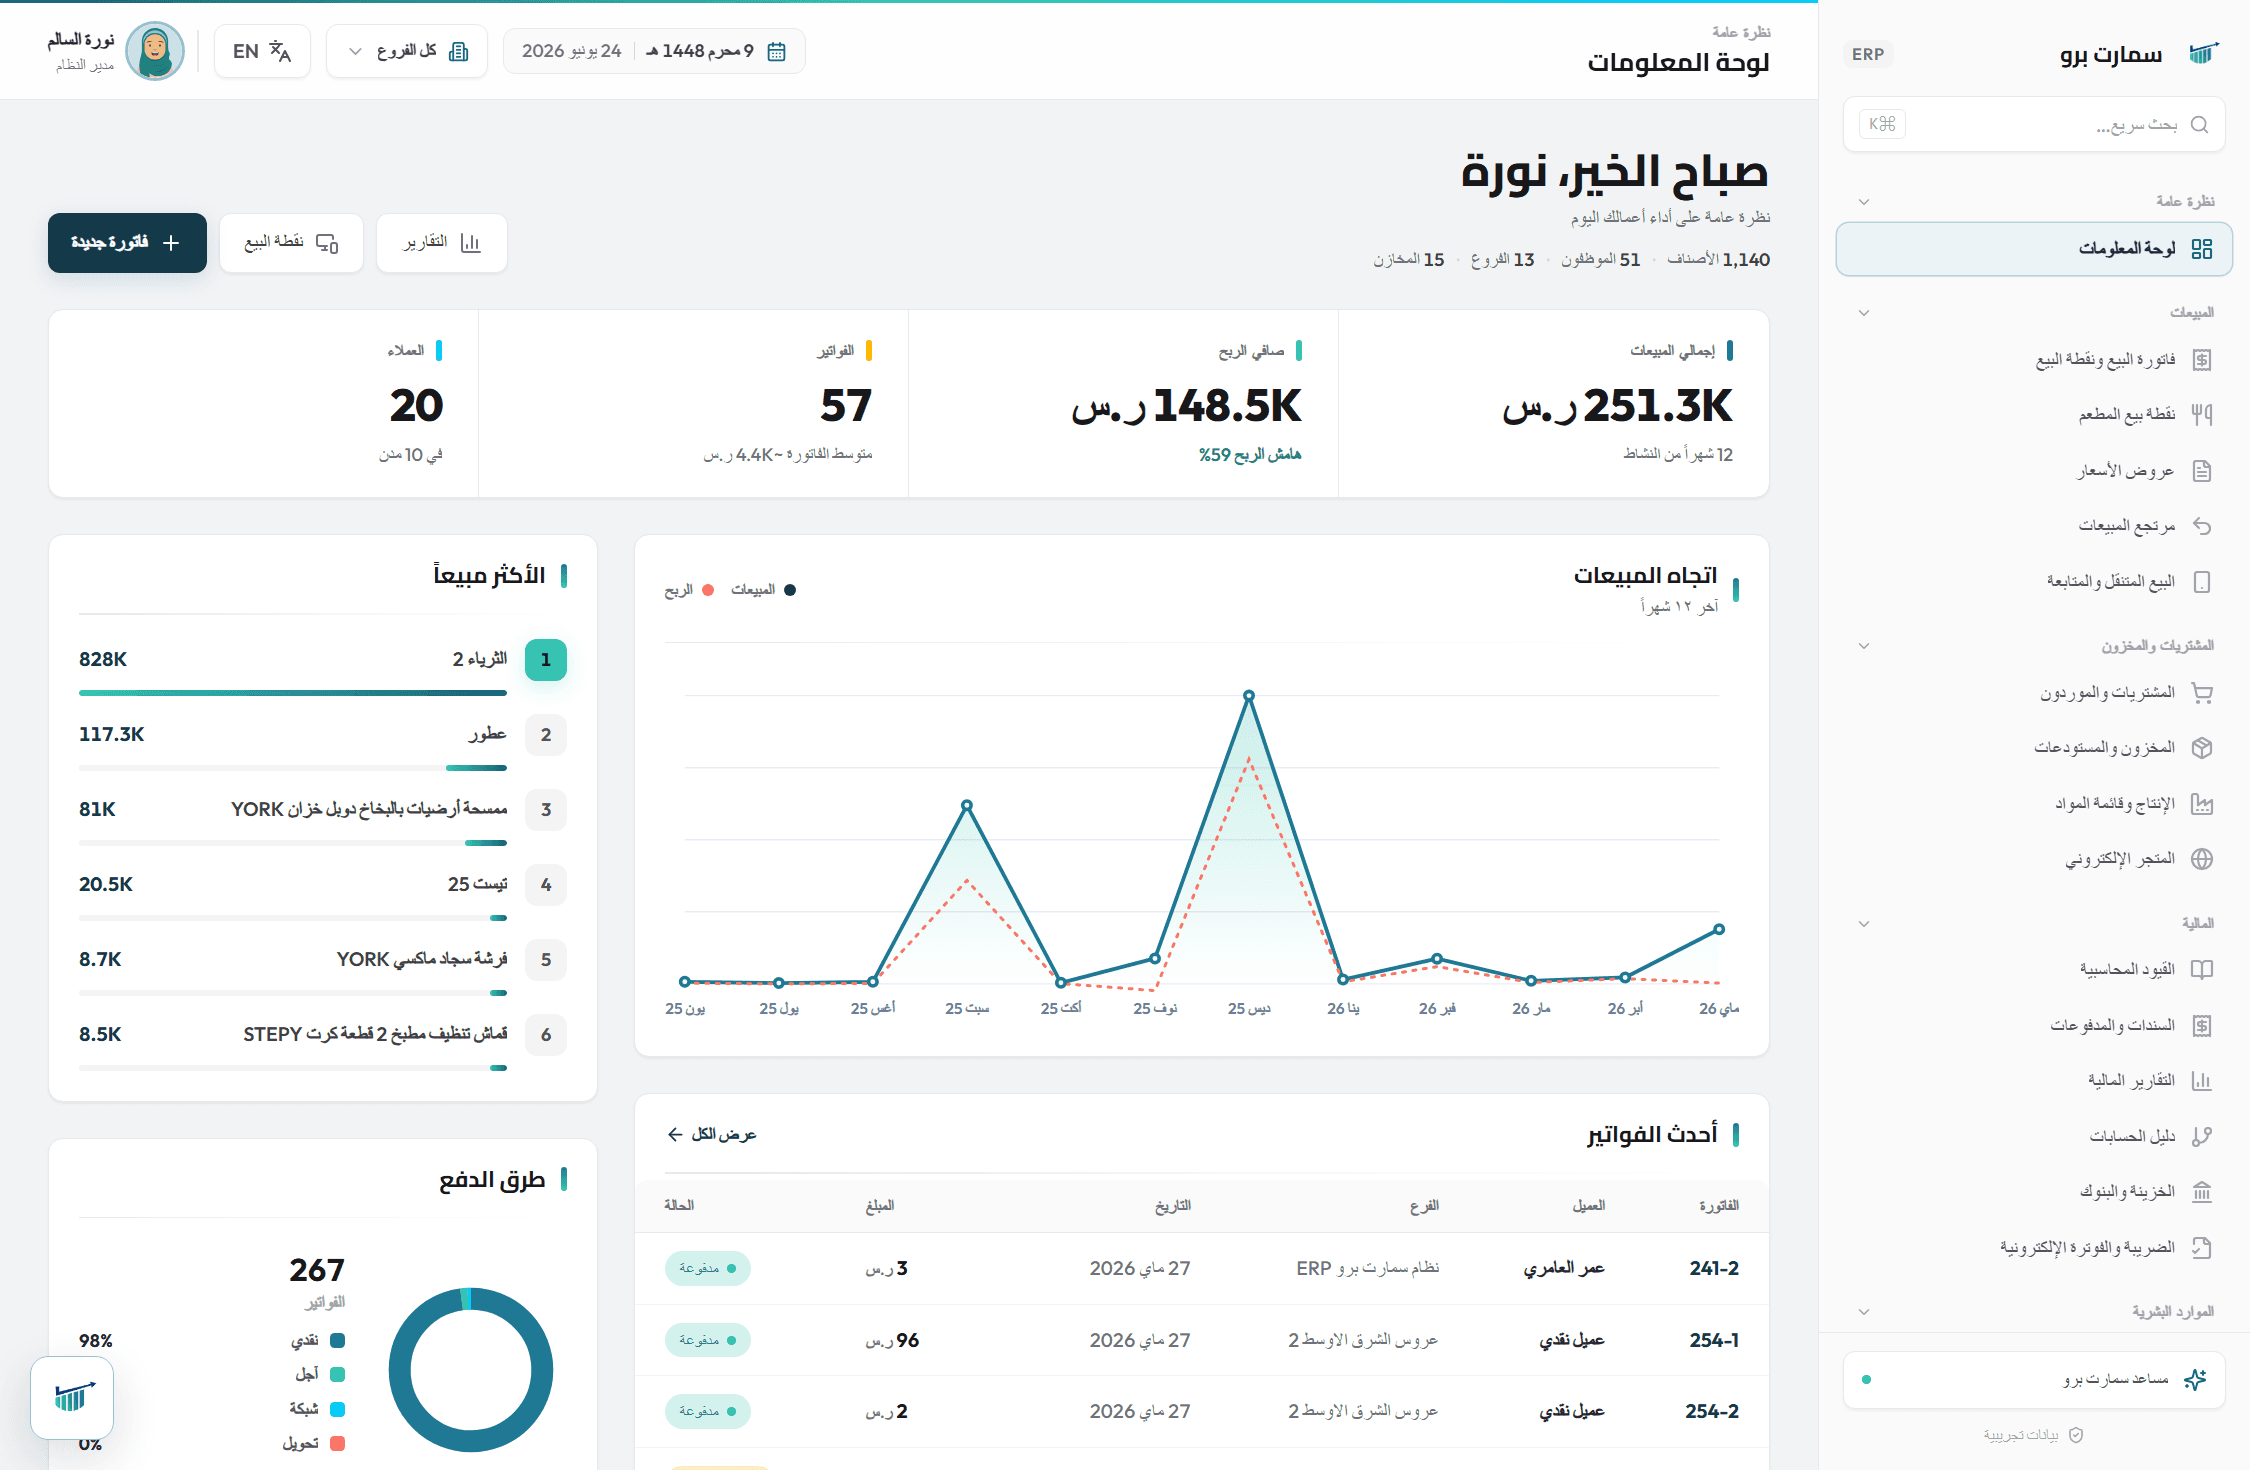Screen dimensions: 2250x1470
Task: Click the production factory icon
Action: (2201, 804)
